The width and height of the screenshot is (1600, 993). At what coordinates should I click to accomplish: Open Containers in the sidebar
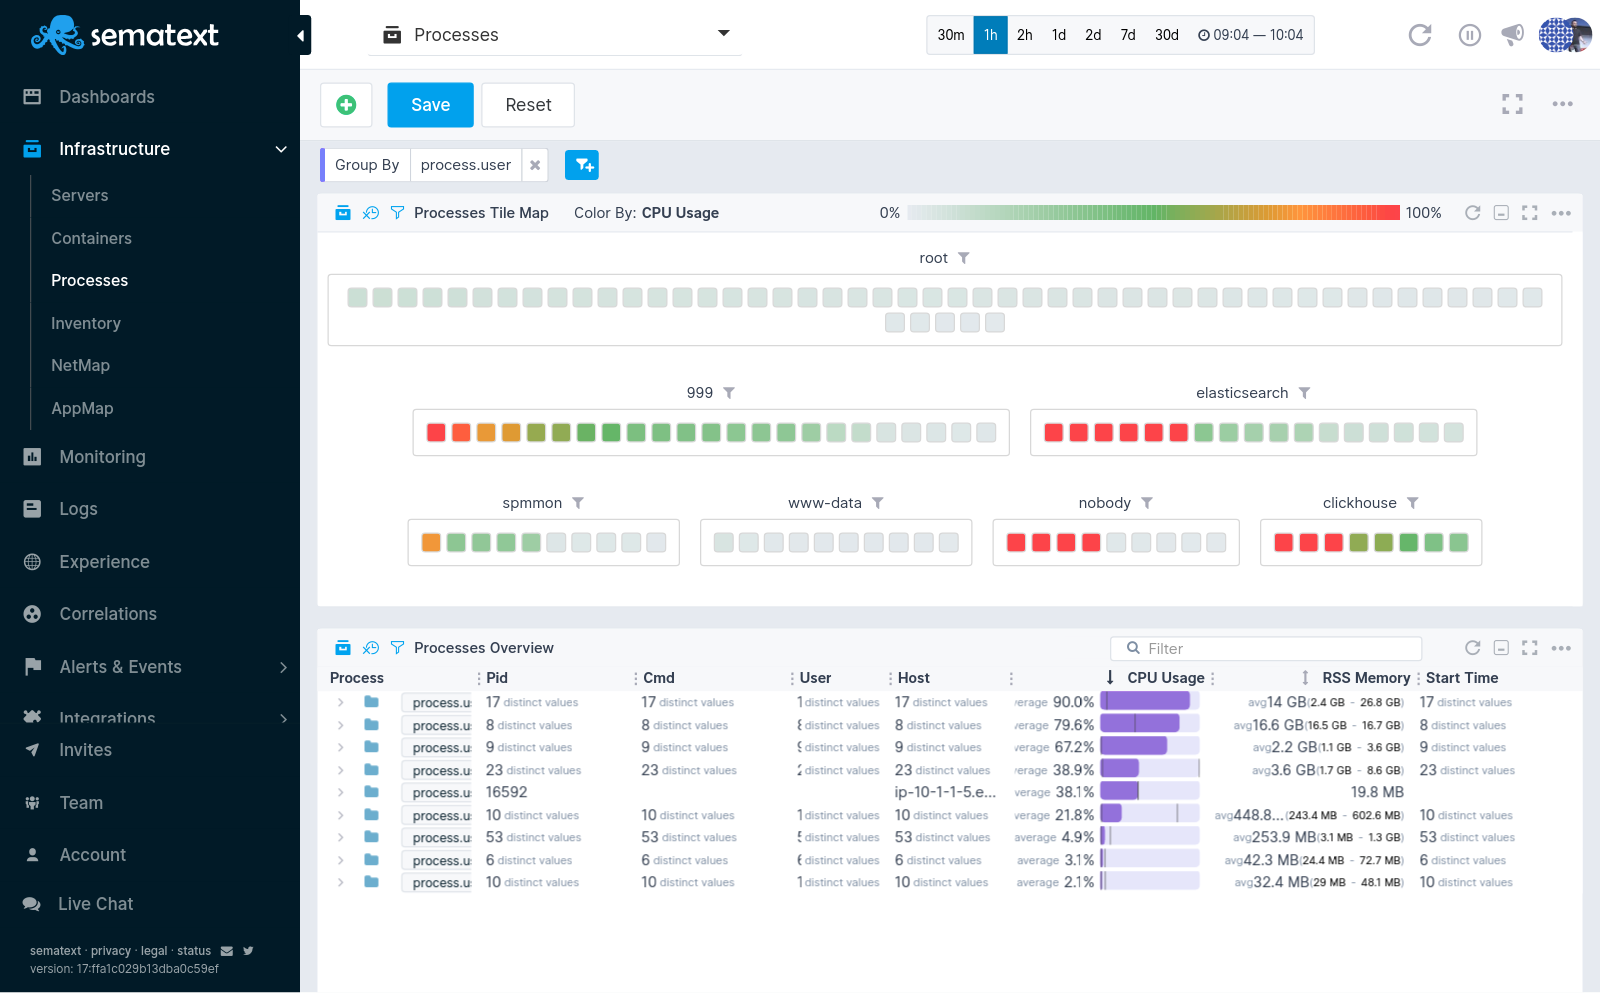pyautogui.click(x=91, y=238)
